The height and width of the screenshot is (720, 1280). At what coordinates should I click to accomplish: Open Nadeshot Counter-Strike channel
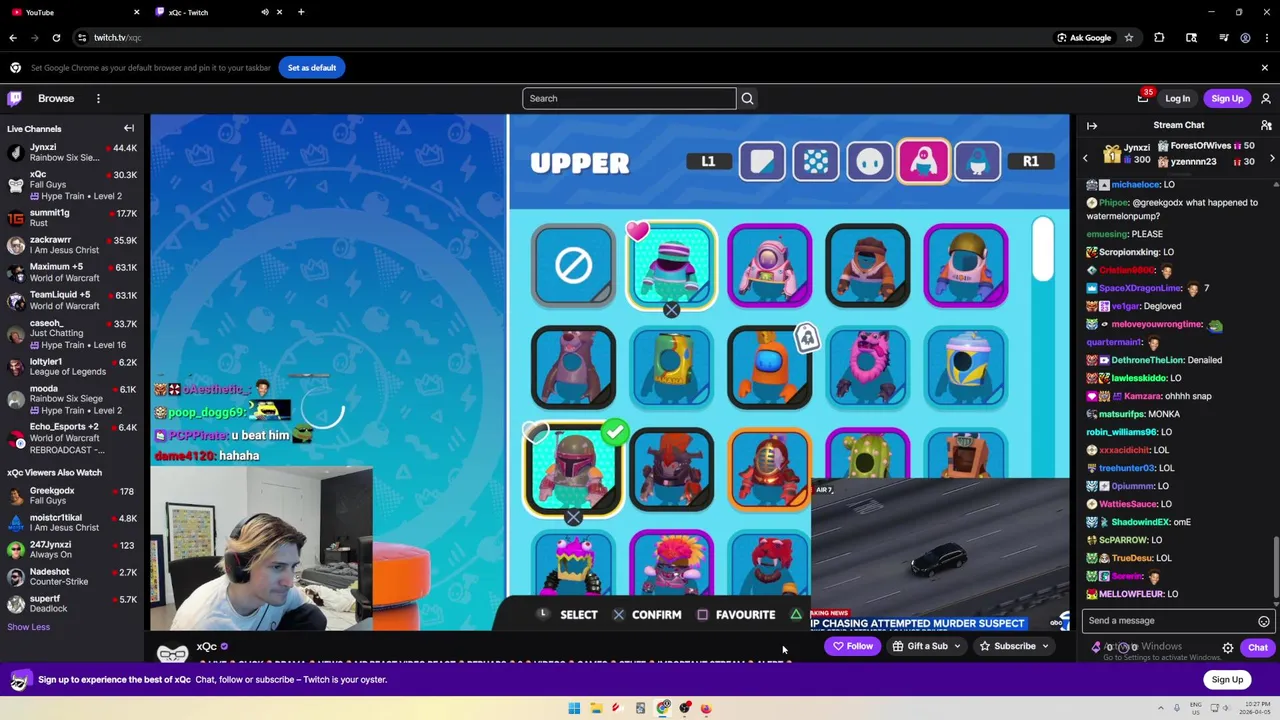click(x=72, y=577)
